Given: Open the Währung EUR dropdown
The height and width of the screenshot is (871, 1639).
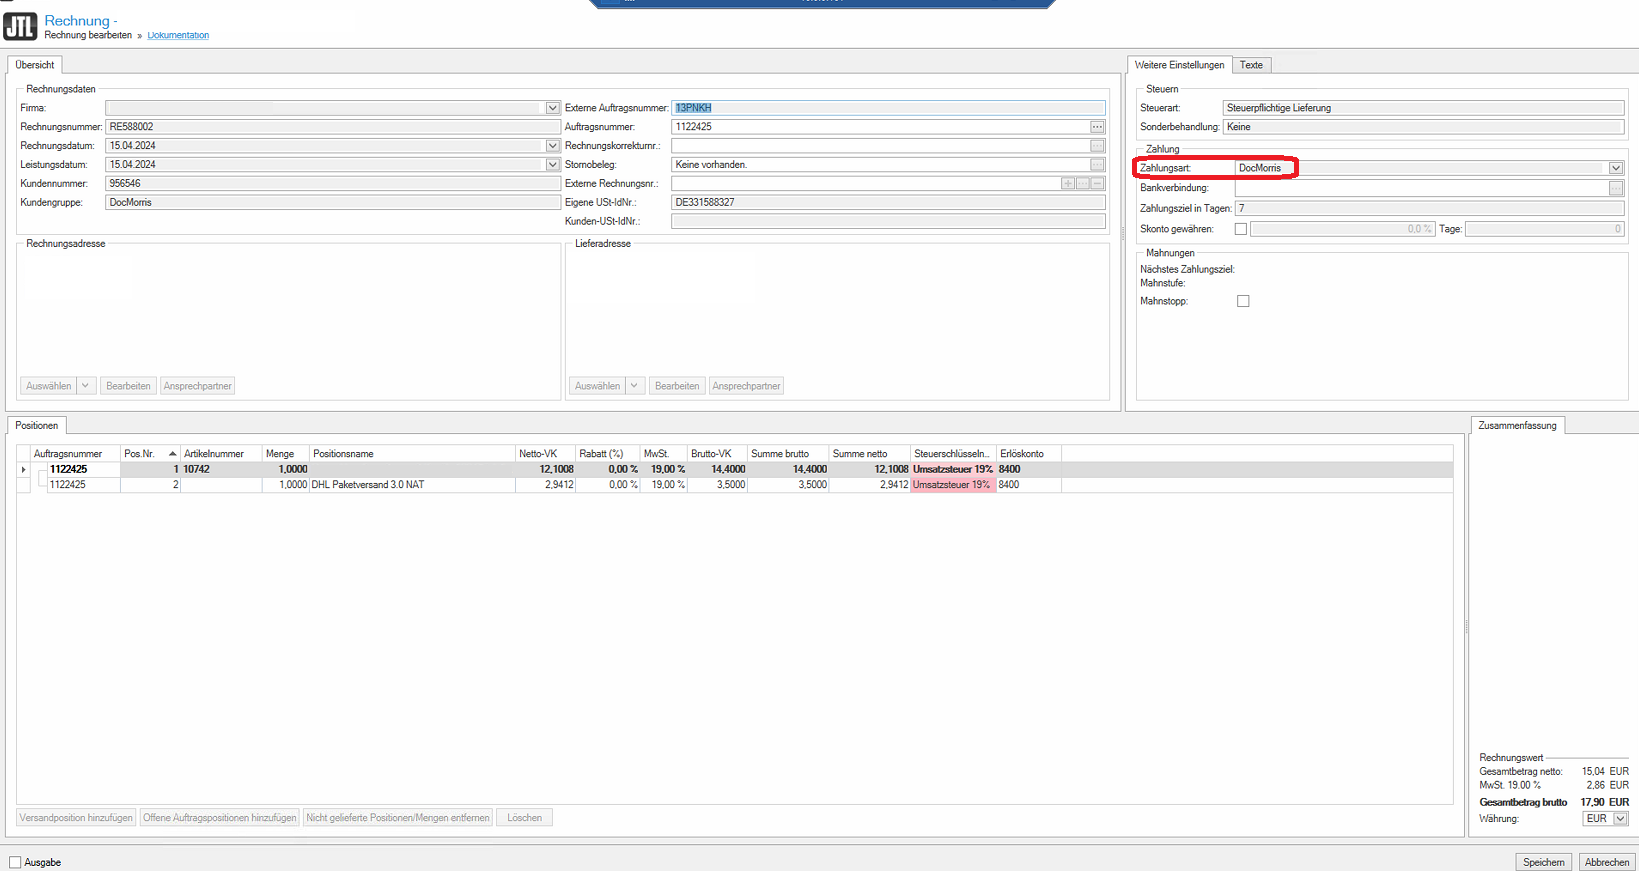Looking at the screenshot, I should point(1620,819).
